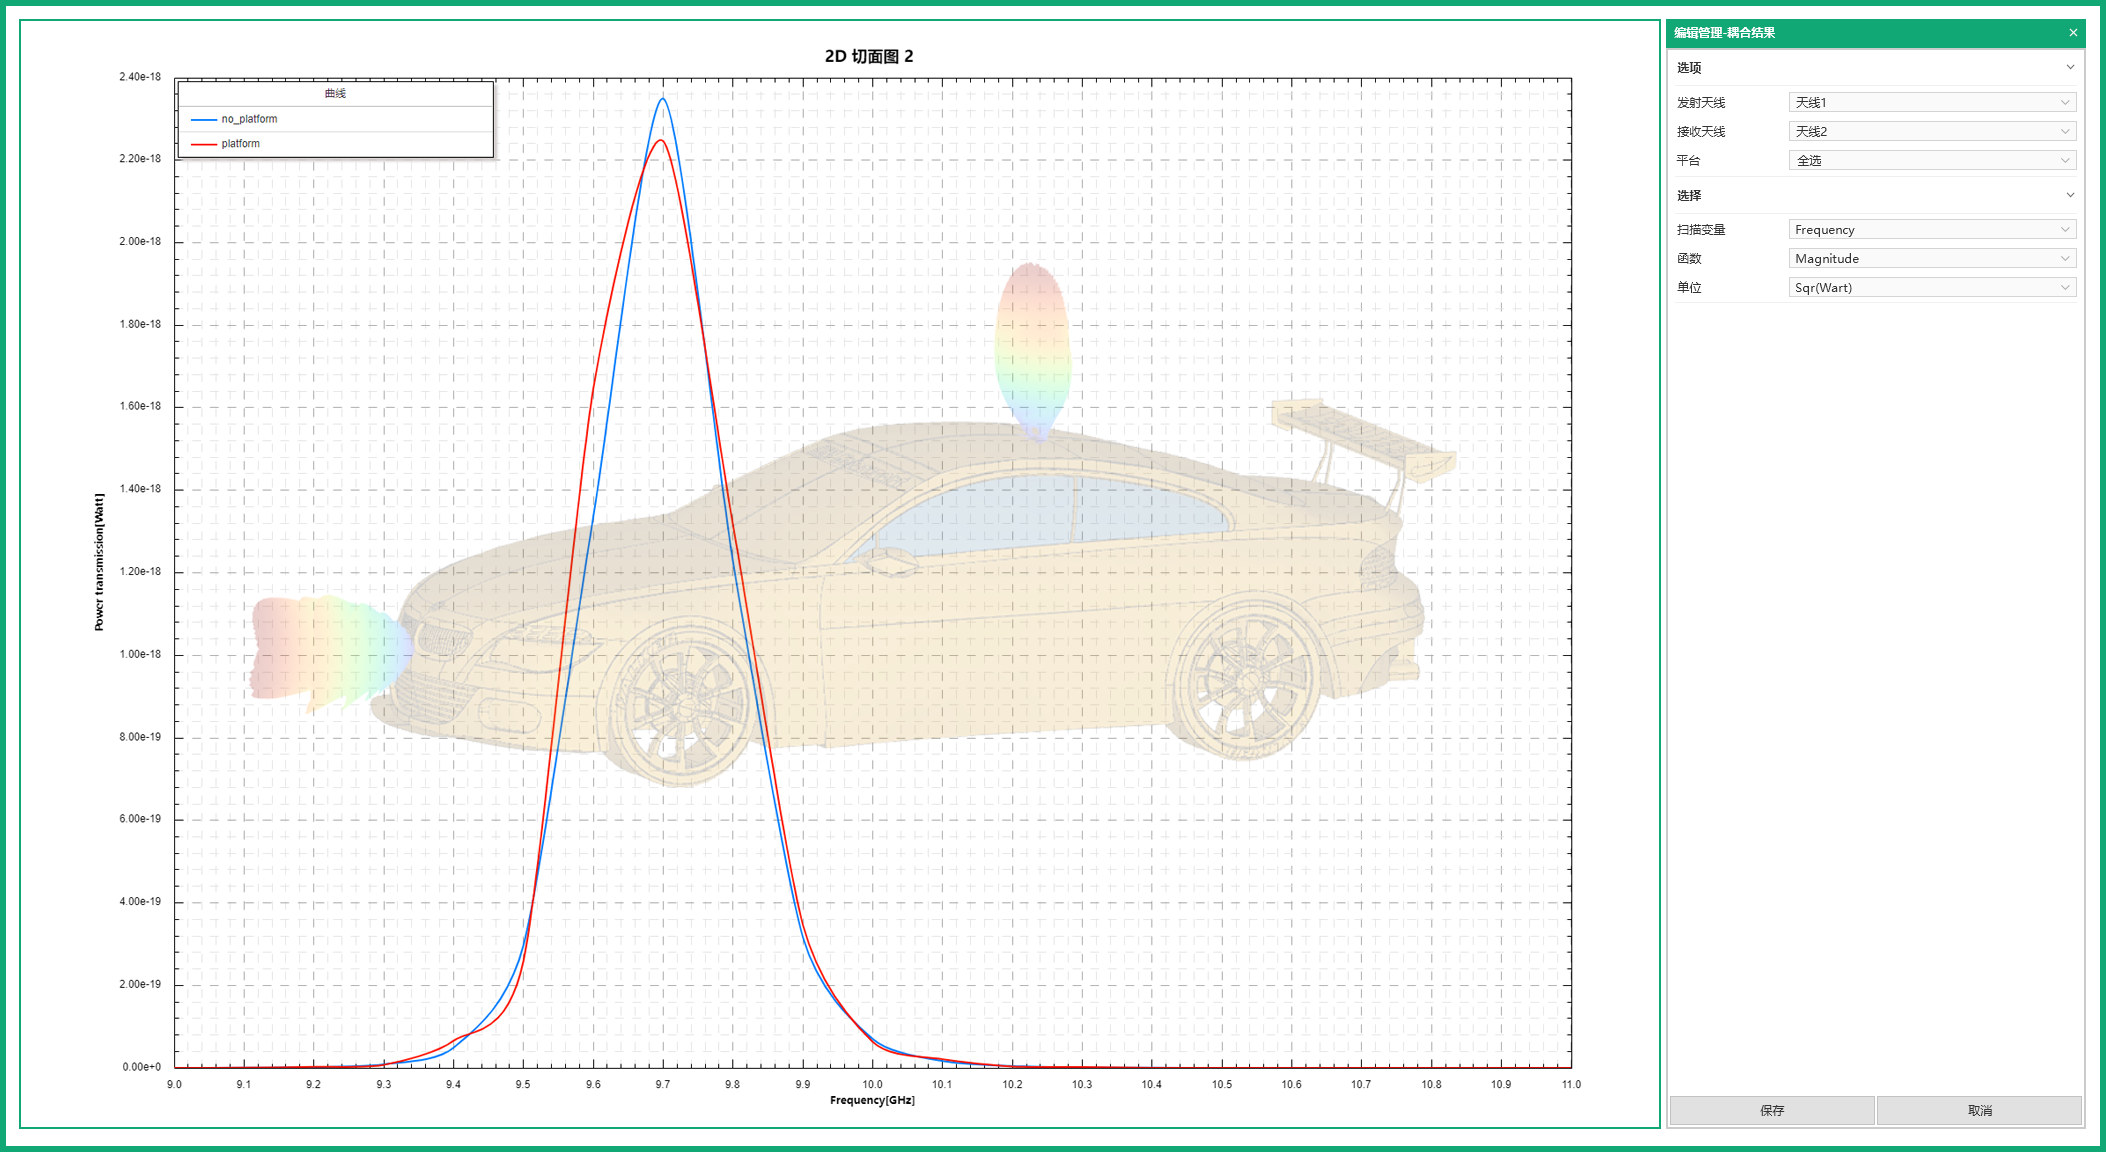Image resolution: width=2106 pixels, height=1152 pixels.
Task: Open the 函数 Magnitude dropdown
Action: click(1931, 258)
